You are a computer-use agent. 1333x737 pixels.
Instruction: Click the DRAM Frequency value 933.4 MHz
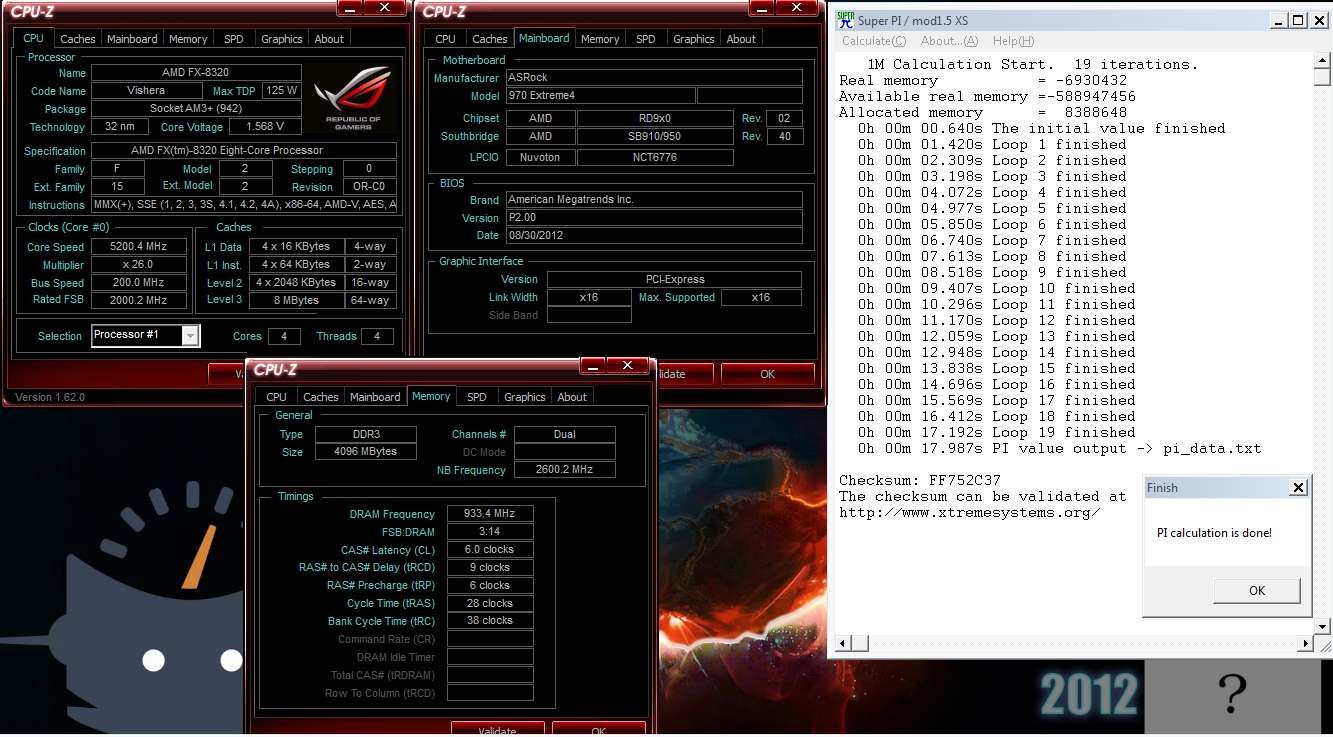[x=489, y=514]
